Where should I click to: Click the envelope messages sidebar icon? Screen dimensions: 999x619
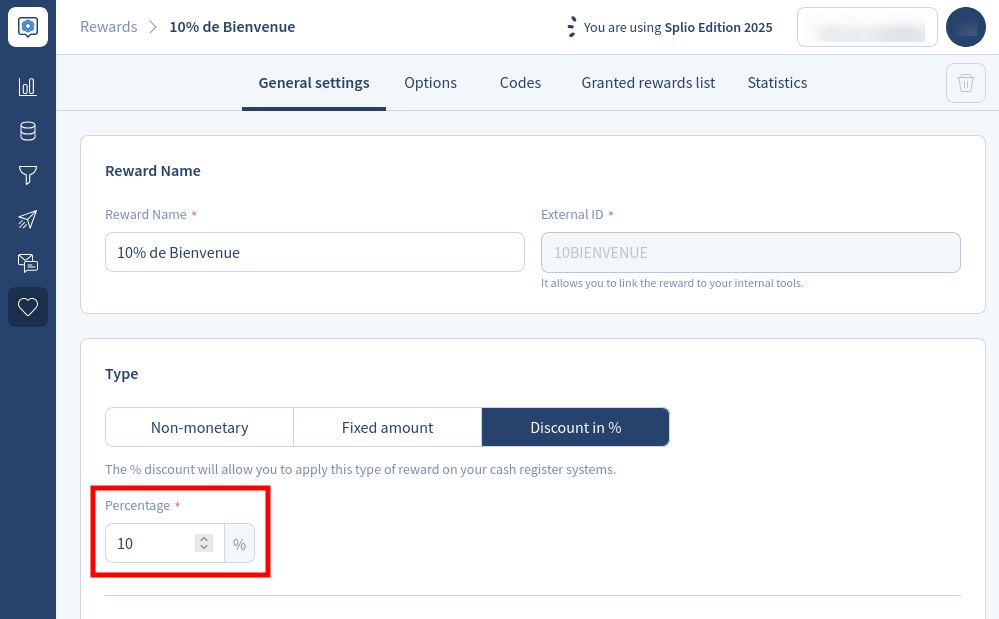(28, 263)
